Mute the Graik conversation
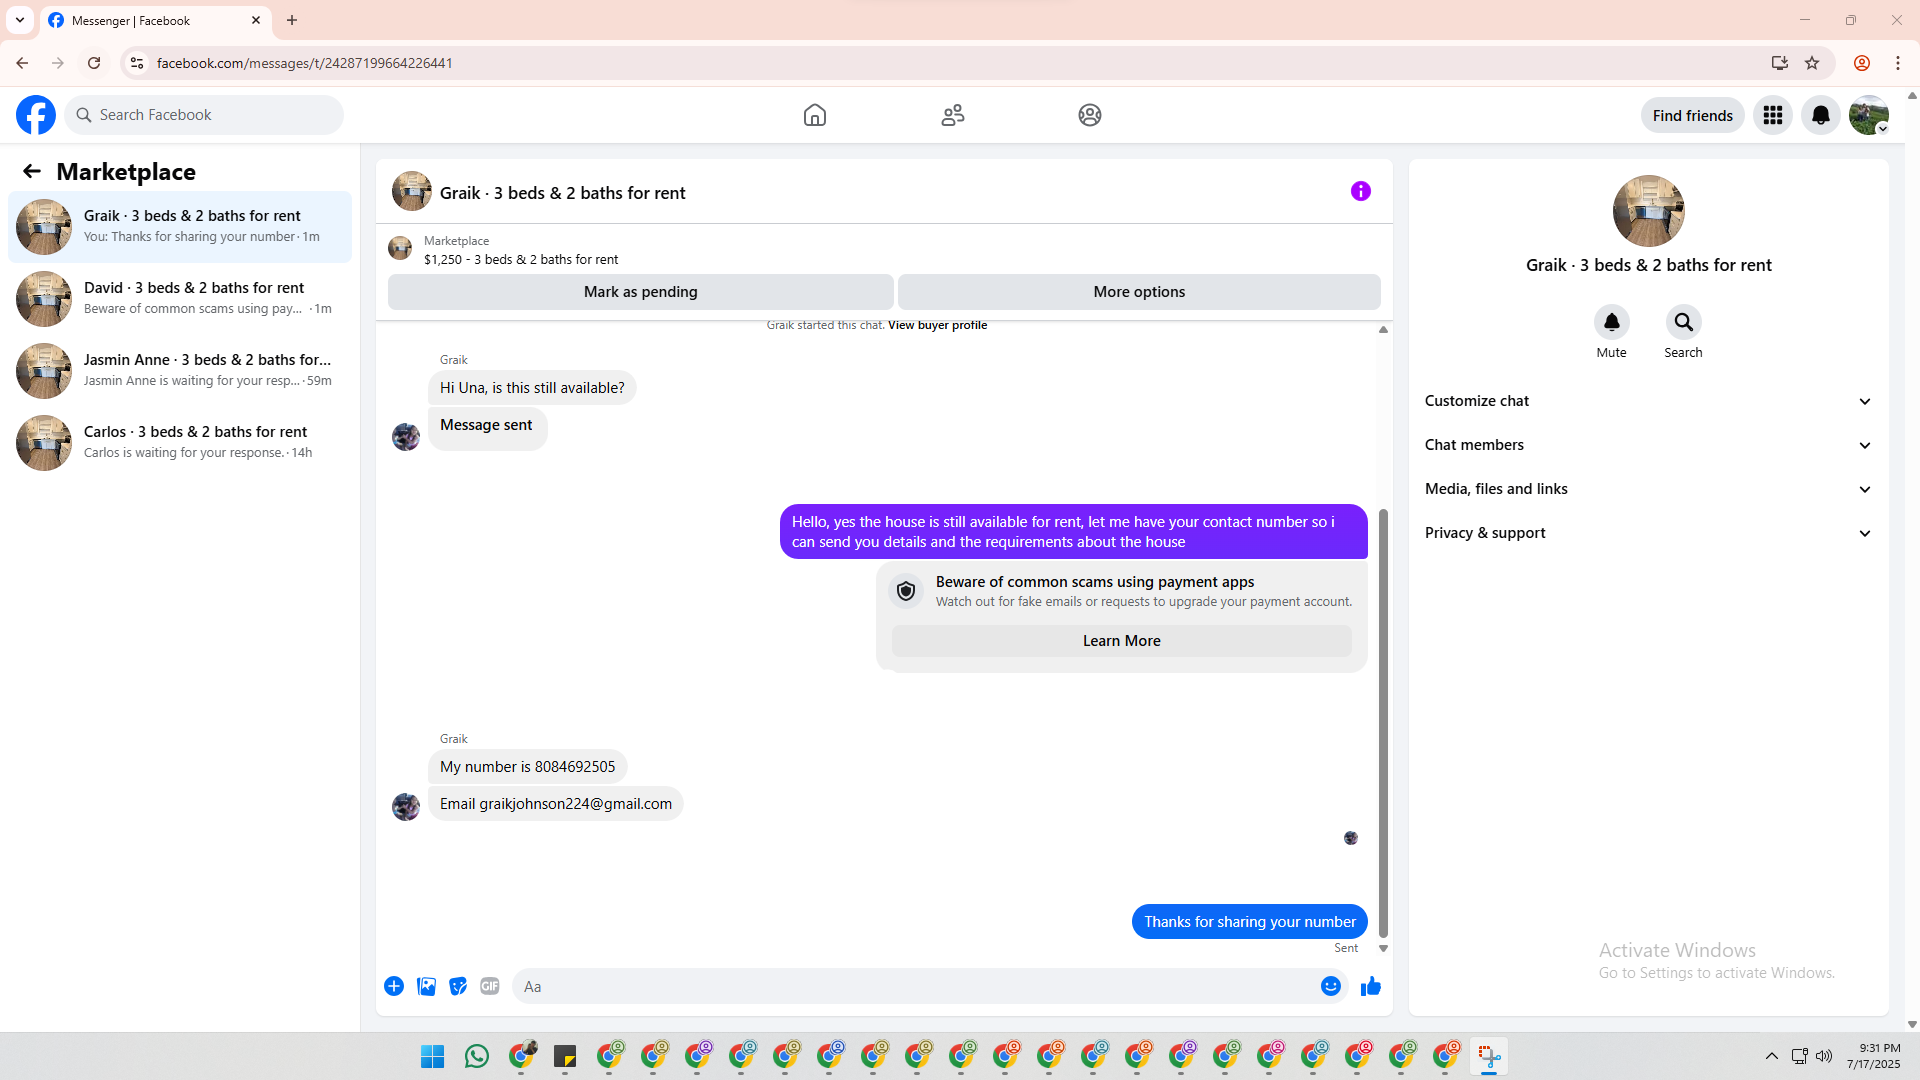 tap(1612, 322)
